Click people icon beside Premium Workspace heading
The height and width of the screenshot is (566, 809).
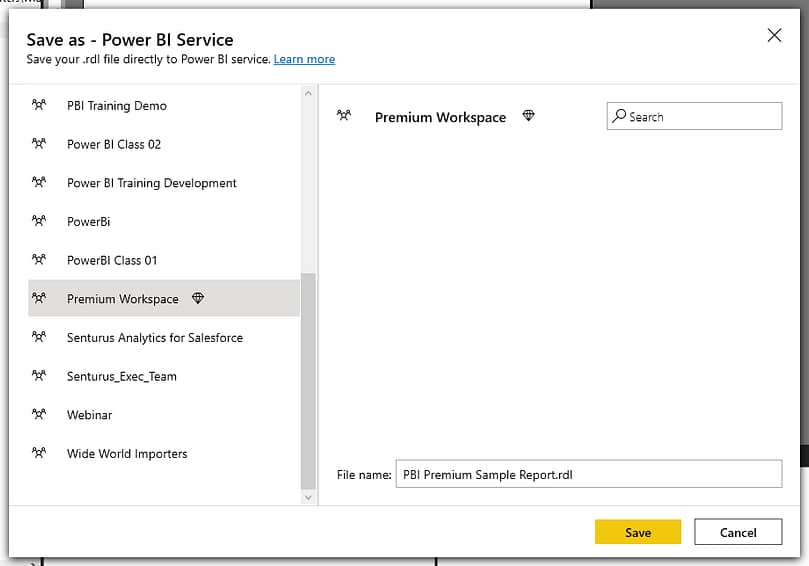point(344,116)
